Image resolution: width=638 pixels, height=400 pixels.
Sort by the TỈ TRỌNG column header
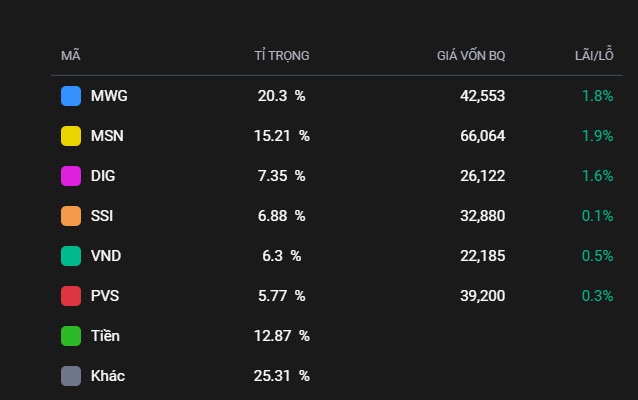[282, 55]
